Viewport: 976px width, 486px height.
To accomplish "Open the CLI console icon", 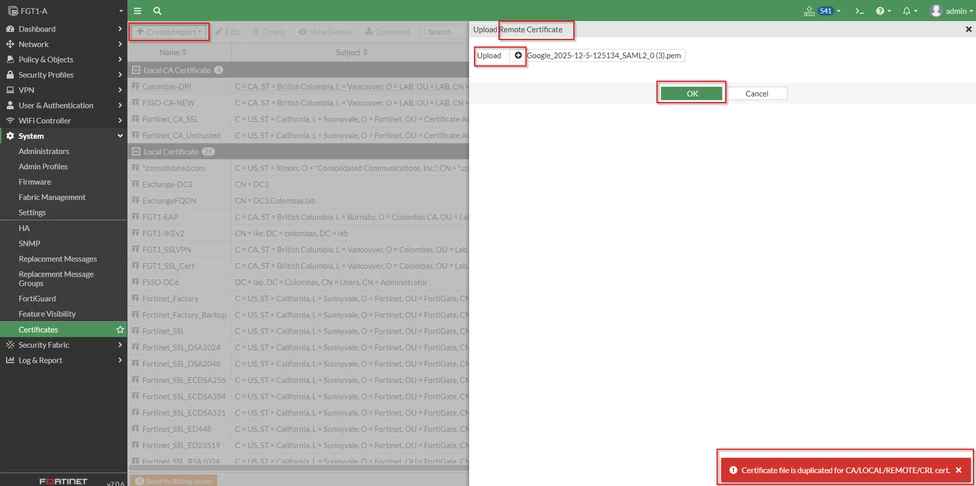I will pyautogui.click(x=860, y=11).
